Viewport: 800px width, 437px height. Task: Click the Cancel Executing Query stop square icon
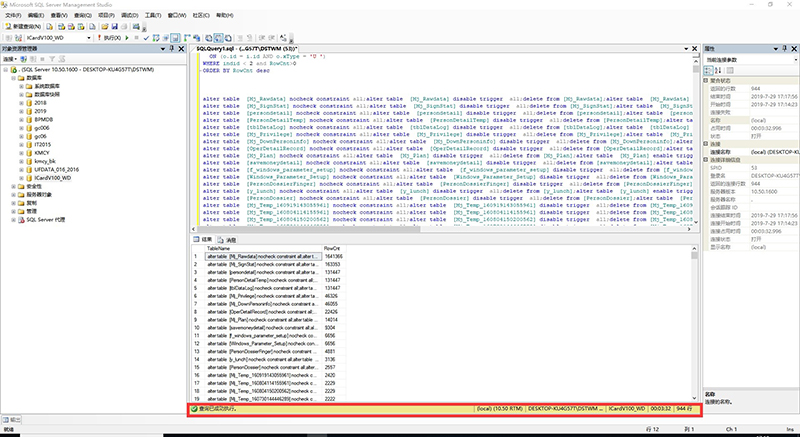coord(137,38)
